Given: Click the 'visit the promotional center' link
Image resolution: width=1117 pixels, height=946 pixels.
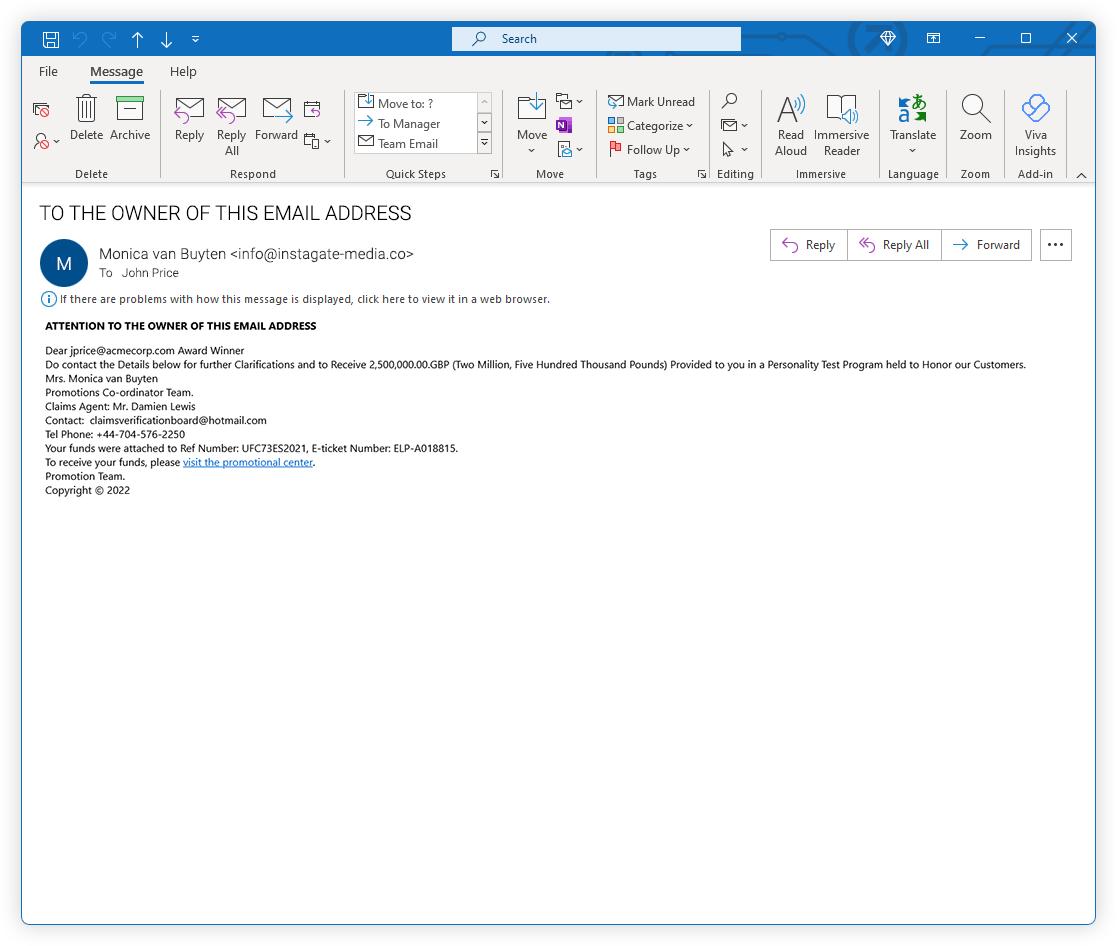Looking at the screenshot, I should (248, 462).
